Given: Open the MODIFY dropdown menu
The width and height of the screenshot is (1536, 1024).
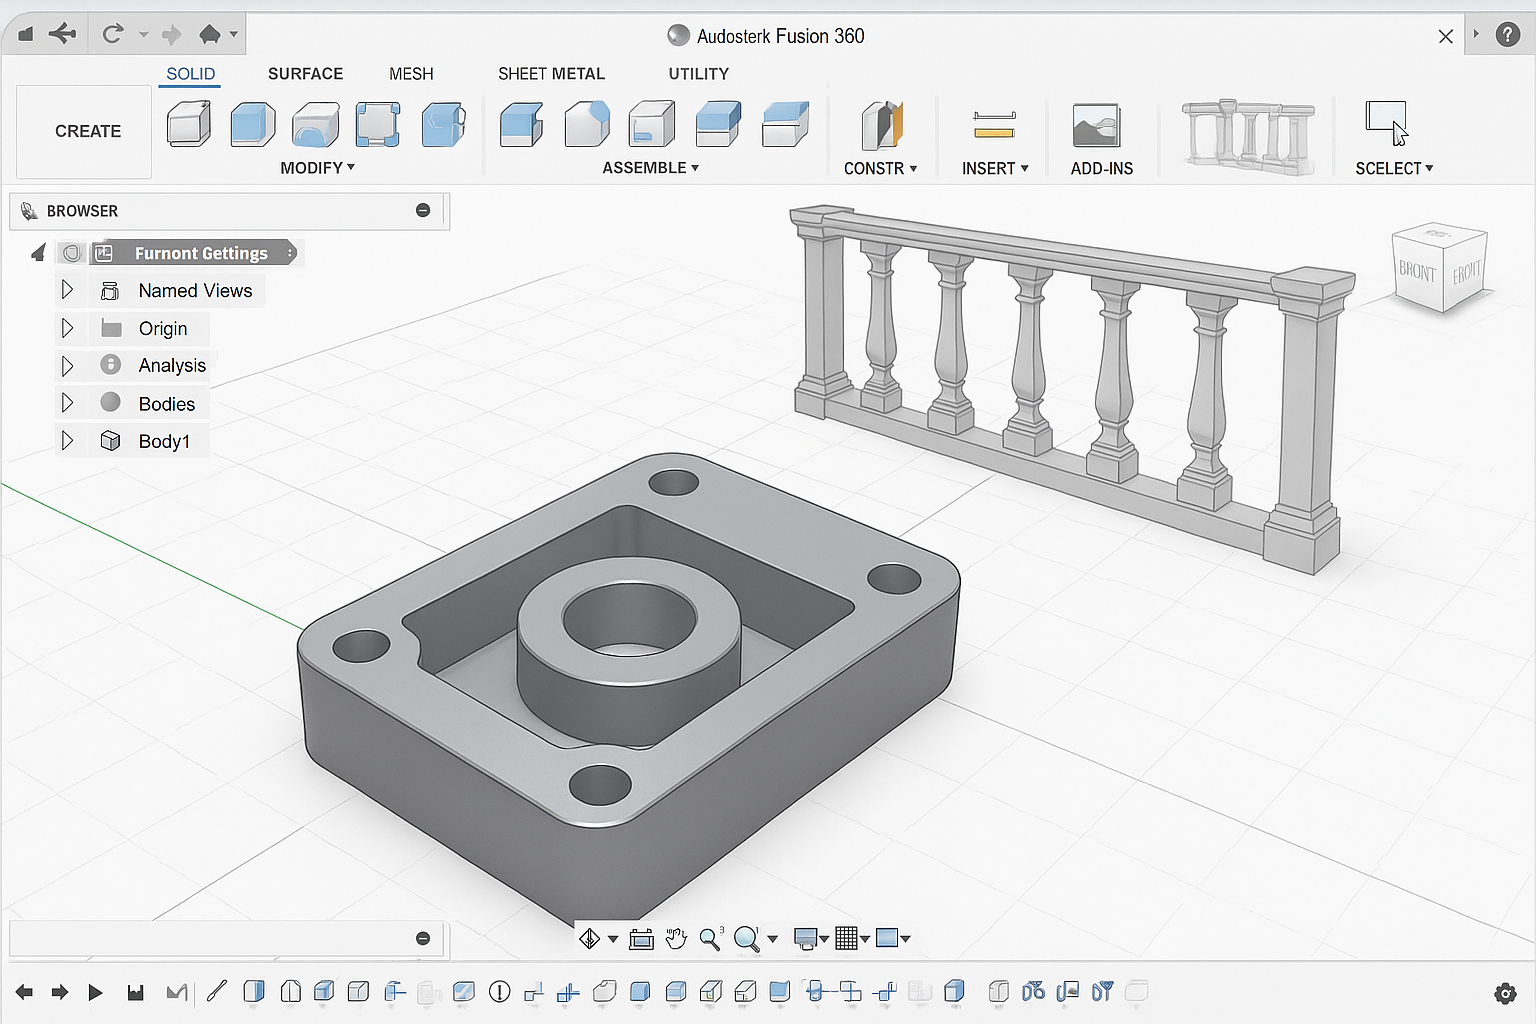Looking at the screenshot, I should (317, 168).
